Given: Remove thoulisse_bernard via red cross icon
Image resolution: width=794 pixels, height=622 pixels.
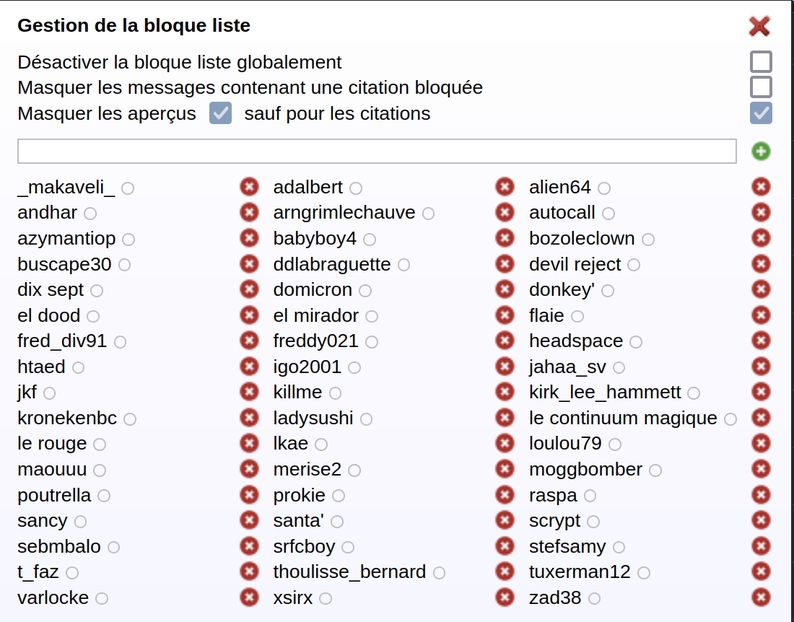Looking at the screenshot, I should coord(505,572).
